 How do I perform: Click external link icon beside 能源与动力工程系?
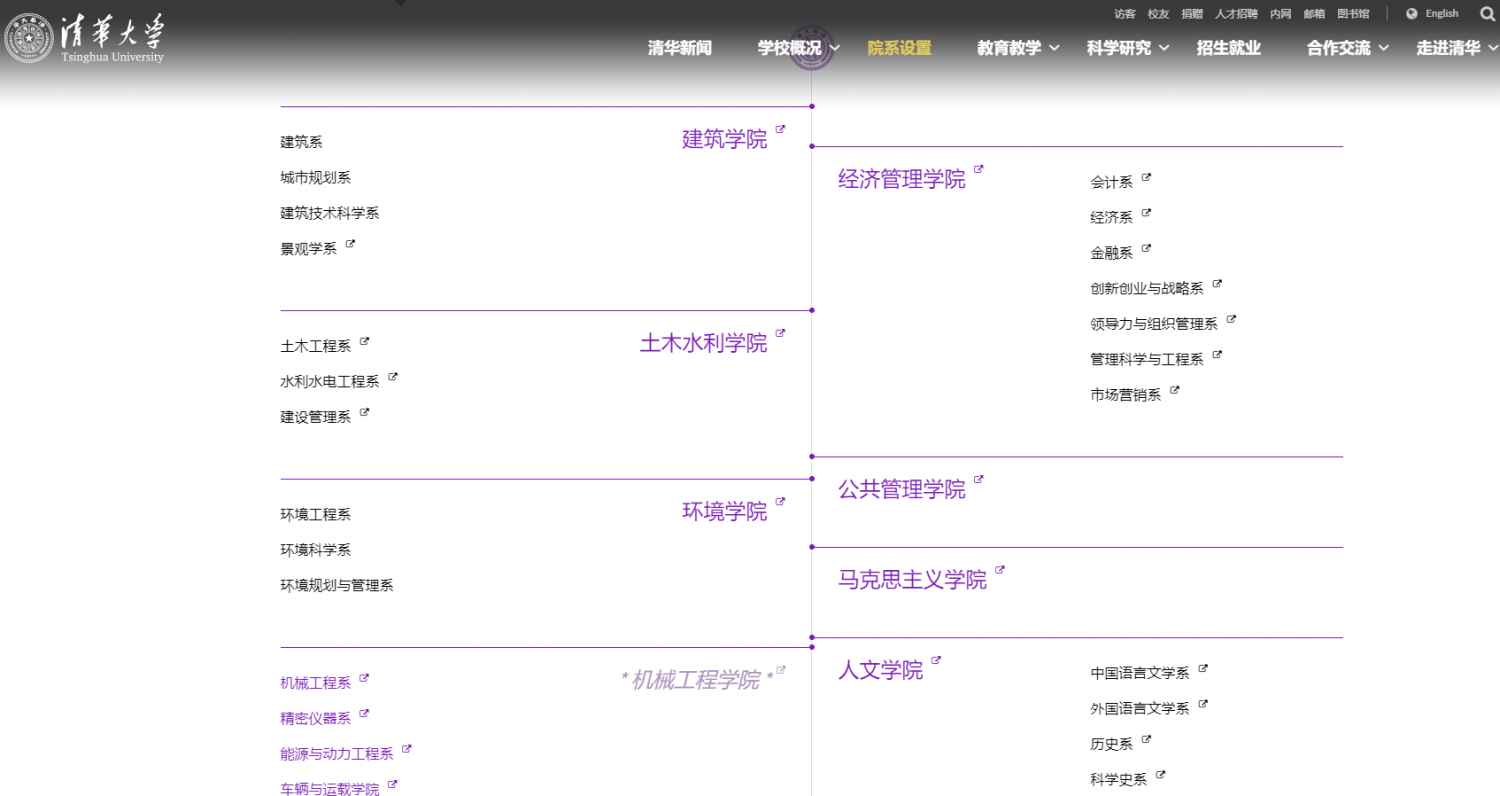(407, 749)
